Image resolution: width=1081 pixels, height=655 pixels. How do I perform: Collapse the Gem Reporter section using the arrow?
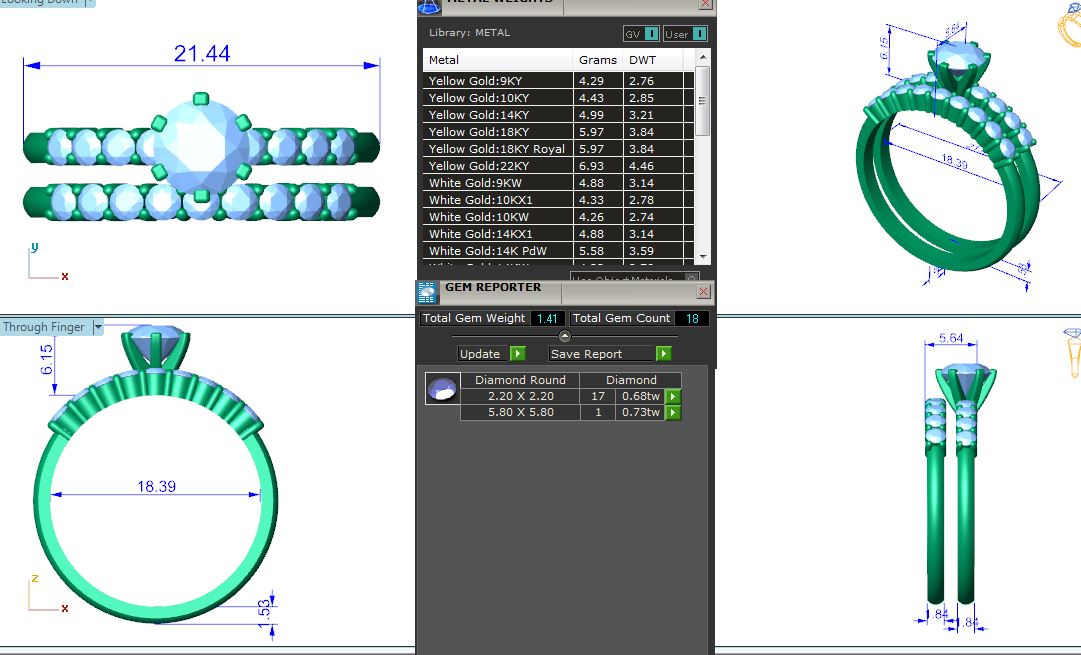[564, 336]
